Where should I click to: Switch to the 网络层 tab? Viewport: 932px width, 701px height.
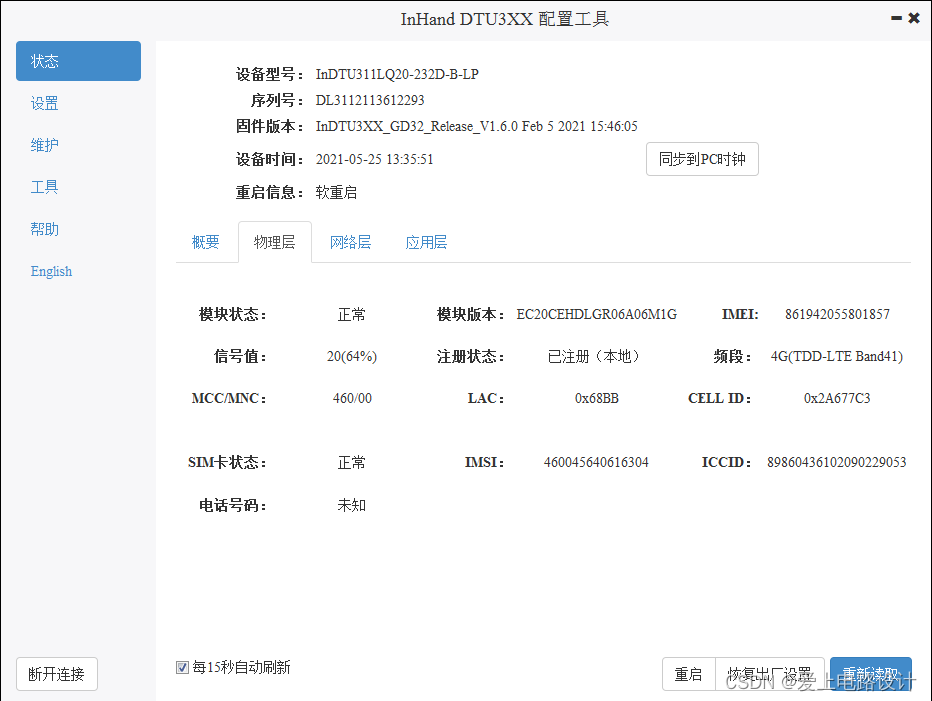pyautogui.click(x=350, y=241)
